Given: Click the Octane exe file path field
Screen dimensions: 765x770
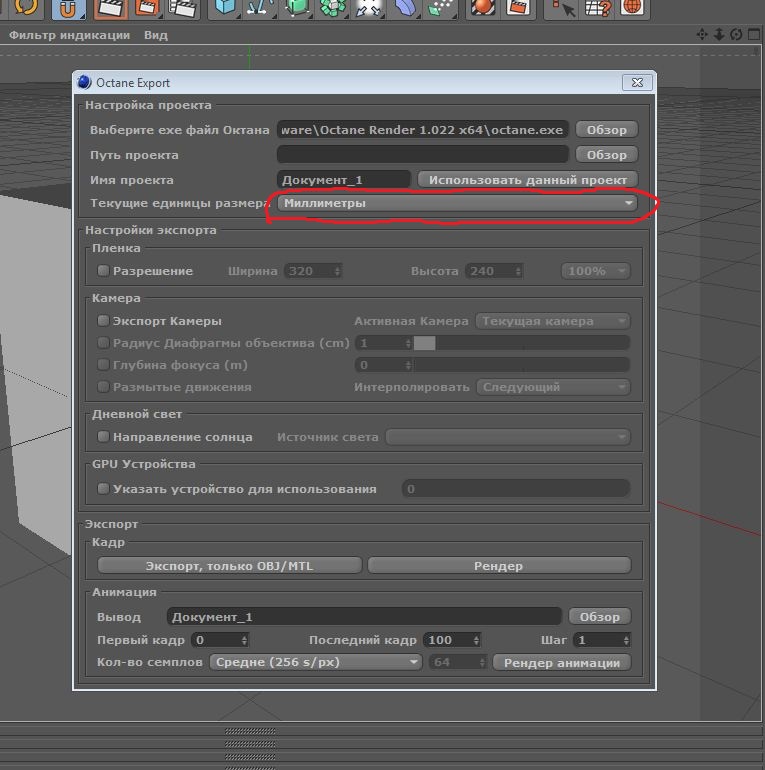Looking at the screenshot, I should (x=422, y=129).
